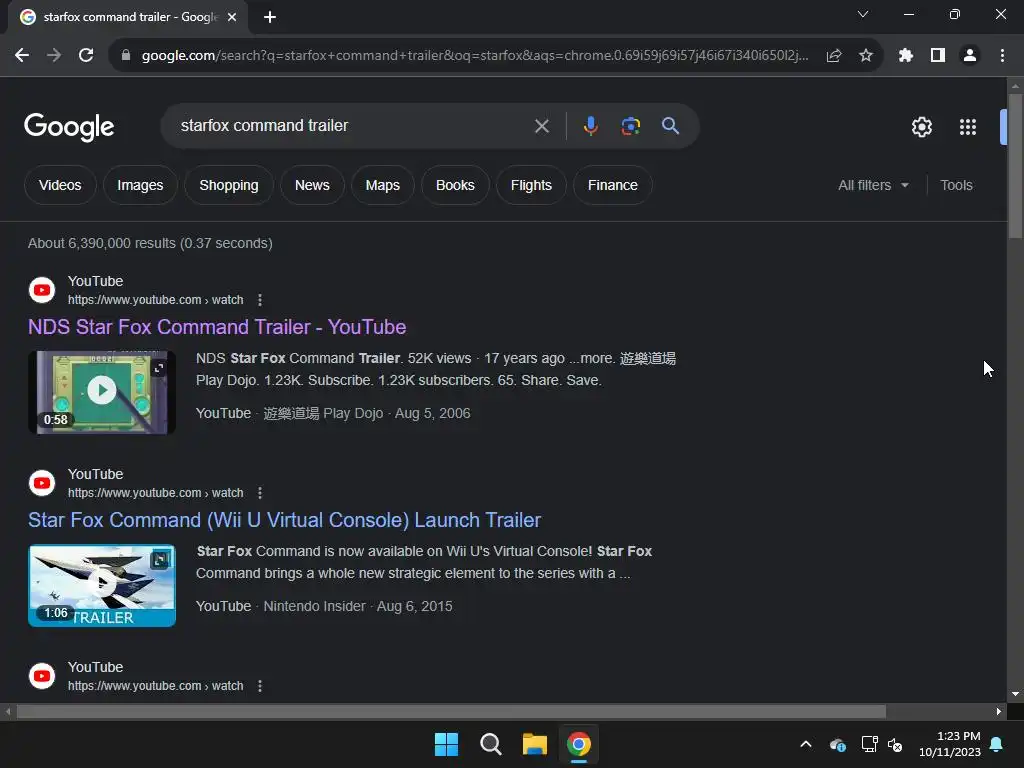Open the tab search chevron
The height and width of the screenshot is (768, 1024).
(x=863, y=14)
